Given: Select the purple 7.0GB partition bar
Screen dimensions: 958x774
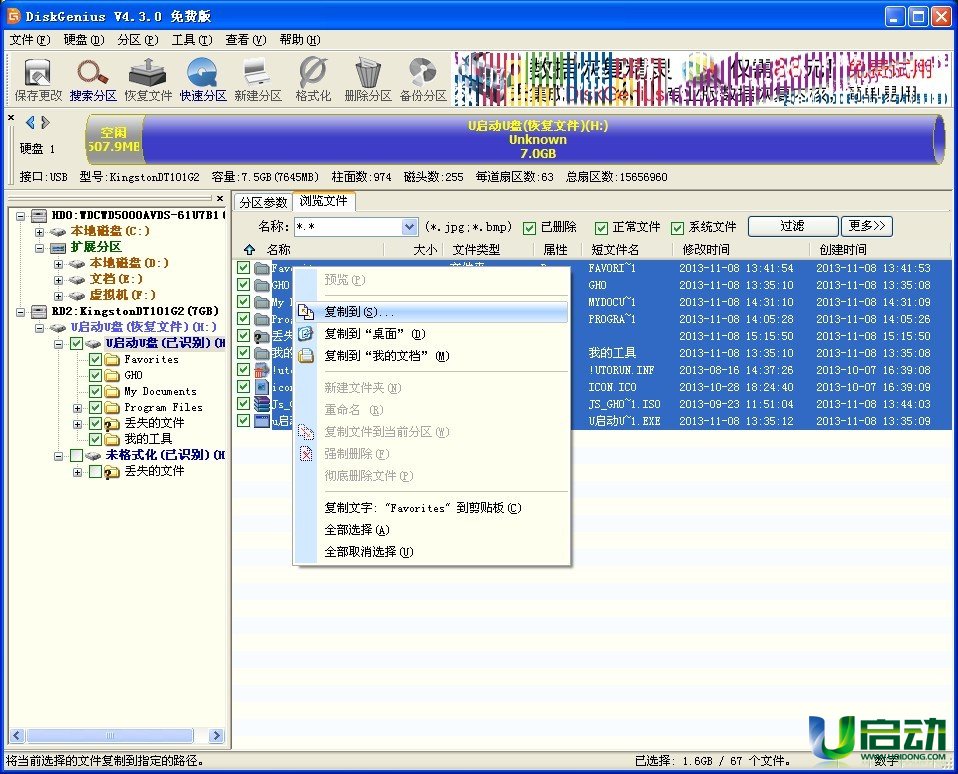Looking at the screenshot, I should pyautogui.click(x=540, y=140).
